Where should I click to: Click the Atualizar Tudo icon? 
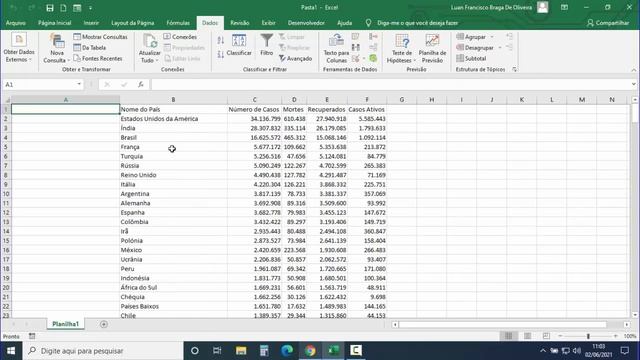pyautogui.click(x=149, y=48)
